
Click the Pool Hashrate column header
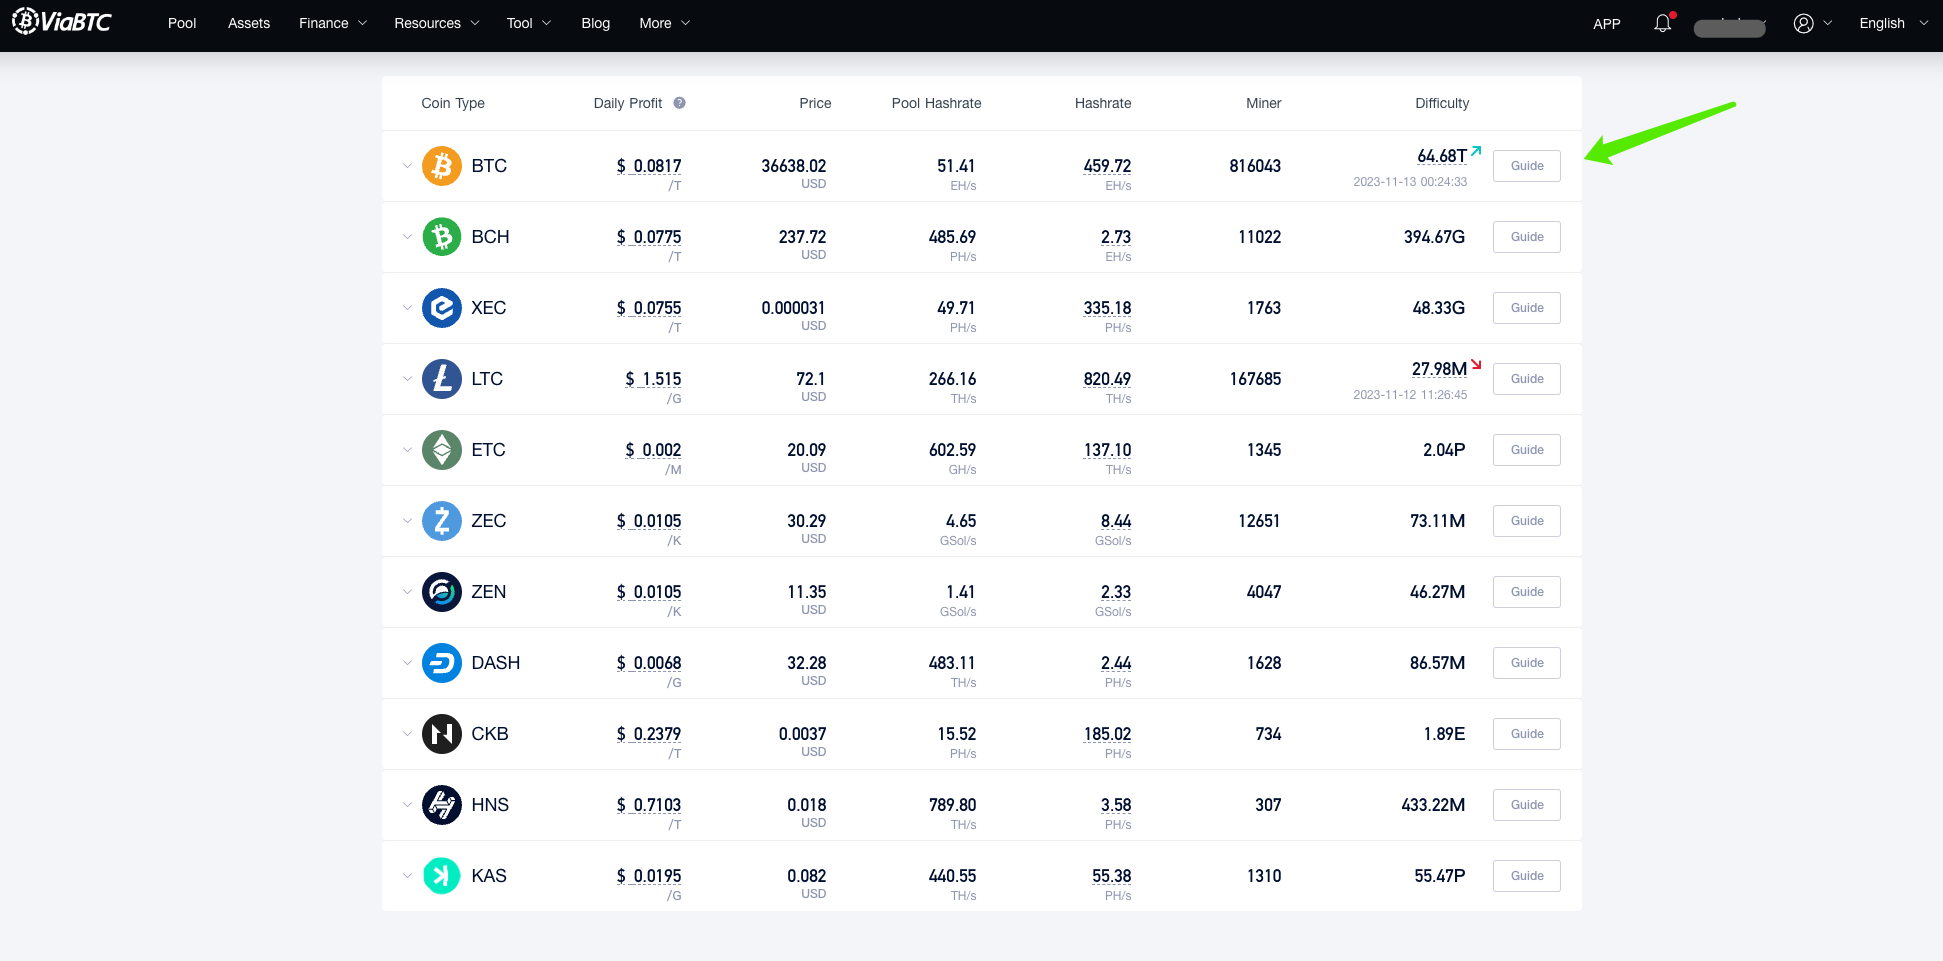936,103
